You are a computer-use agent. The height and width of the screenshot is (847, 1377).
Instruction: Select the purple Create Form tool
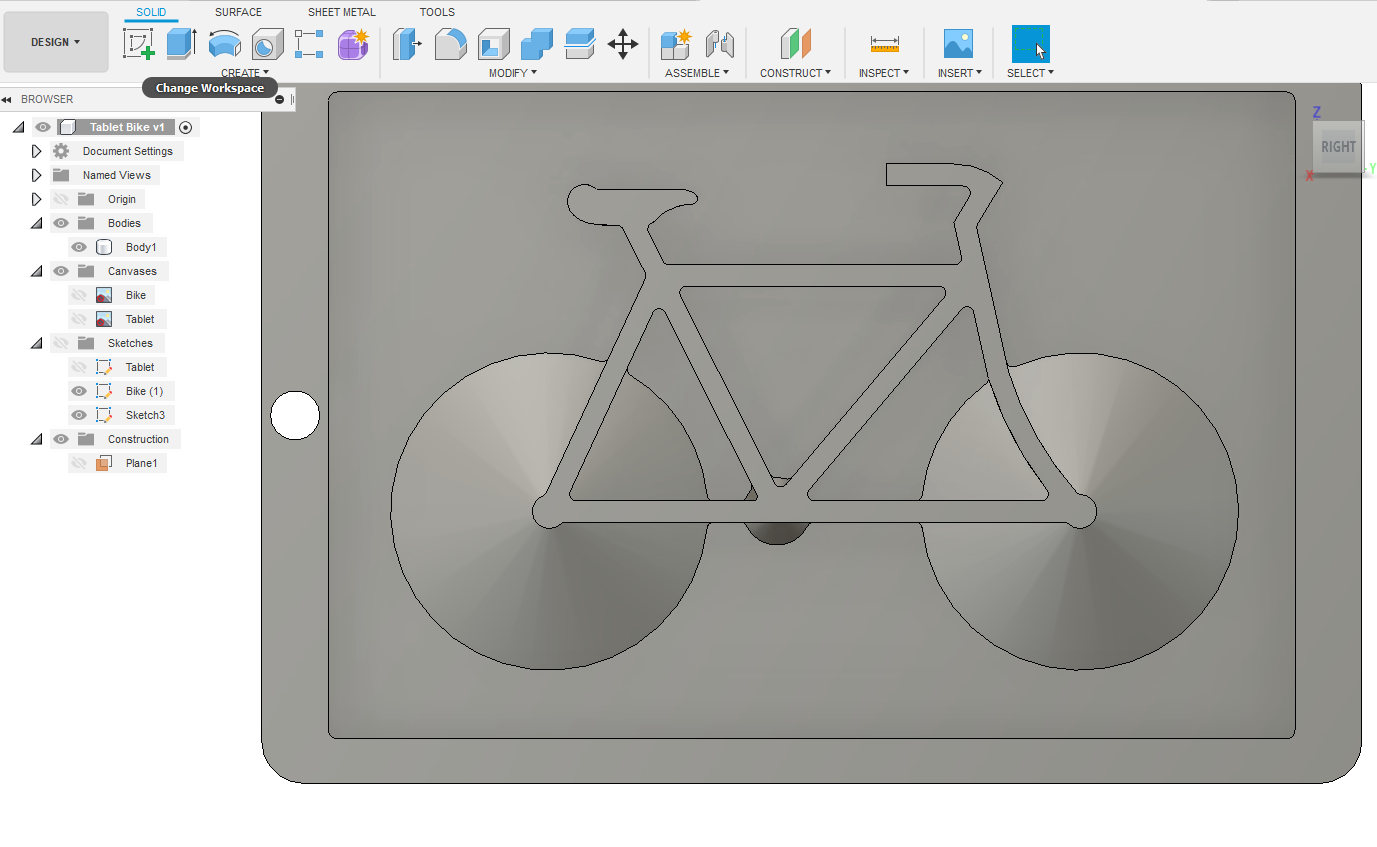pos(353,44)
